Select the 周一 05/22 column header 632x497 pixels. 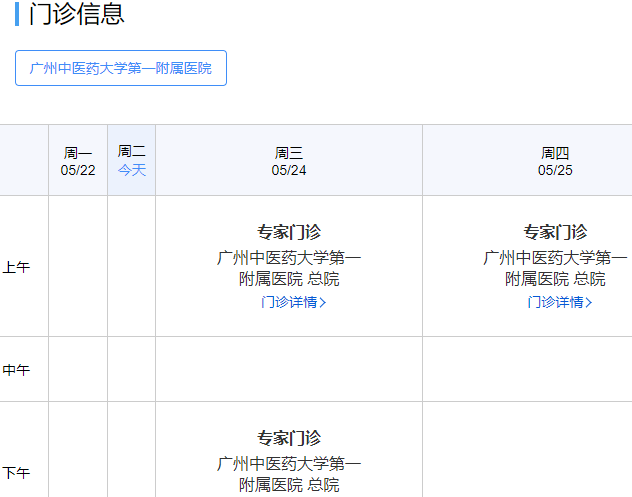(78, 161)
